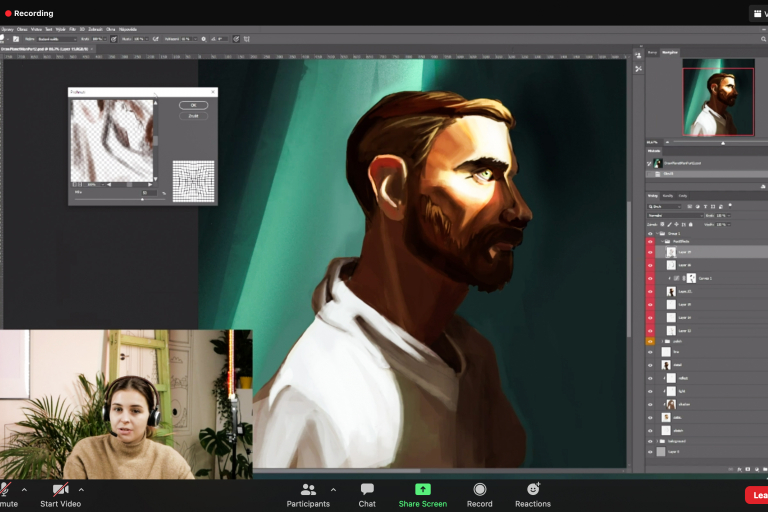Click Start Video in Zoom

click(60, 495)
